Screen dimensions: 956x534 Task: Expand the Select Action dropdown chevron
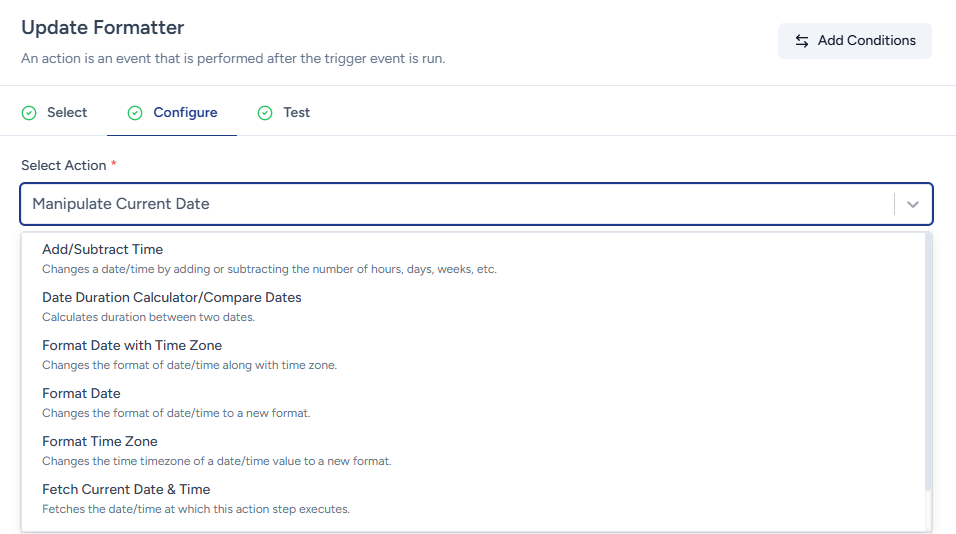912,204
